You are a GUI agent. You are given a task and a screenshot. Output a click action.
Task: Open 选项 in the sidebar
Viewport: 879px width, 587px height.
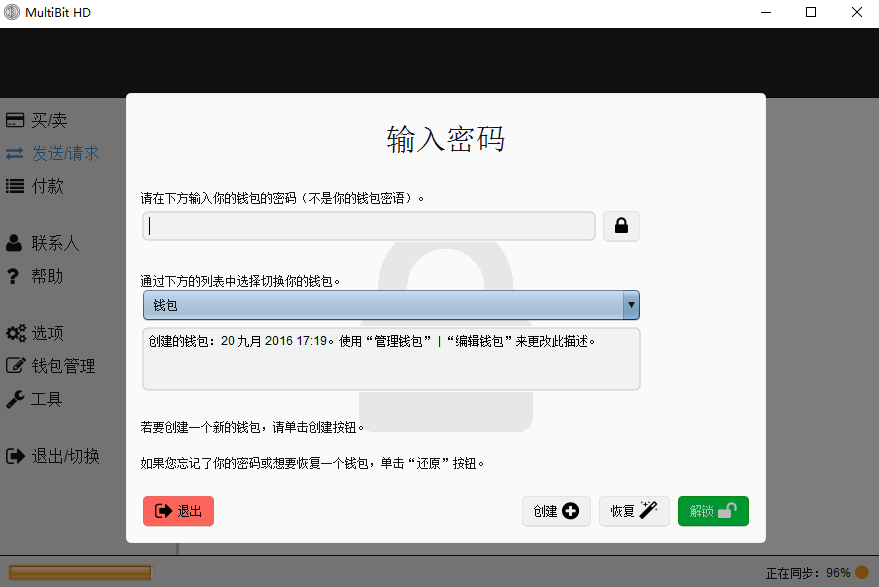coord(35,333)
